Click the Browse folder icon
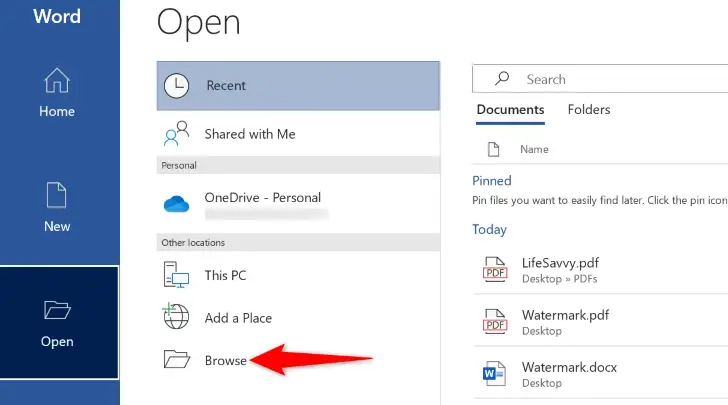Image resolution: width=728 pixels, height=405 pixels. pos(176,359)
